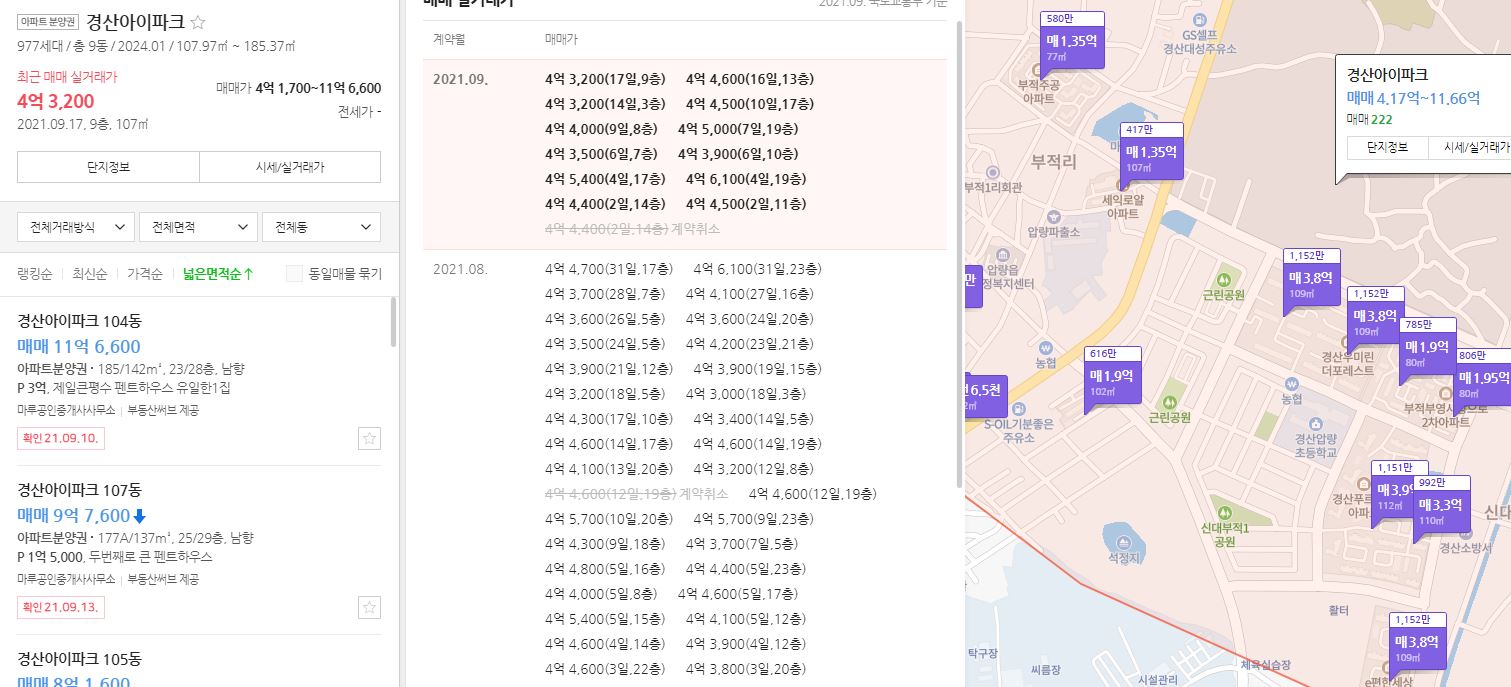
Task: Click the 확인21.09.13. confirmation badge
Action: pyautogui.click(x=61, y=607)
